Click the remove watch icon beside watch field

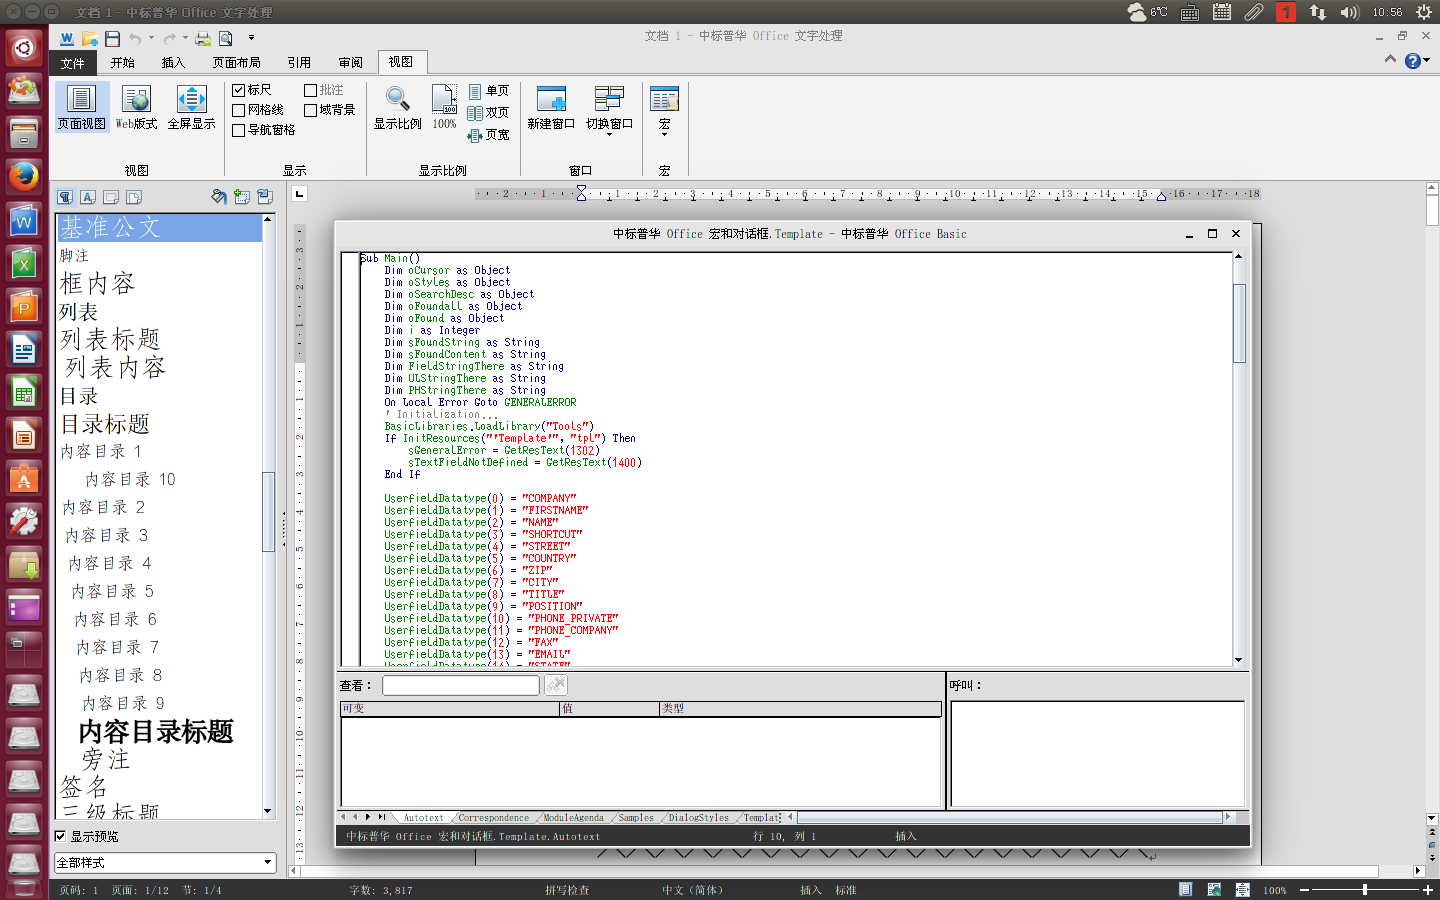556,685
